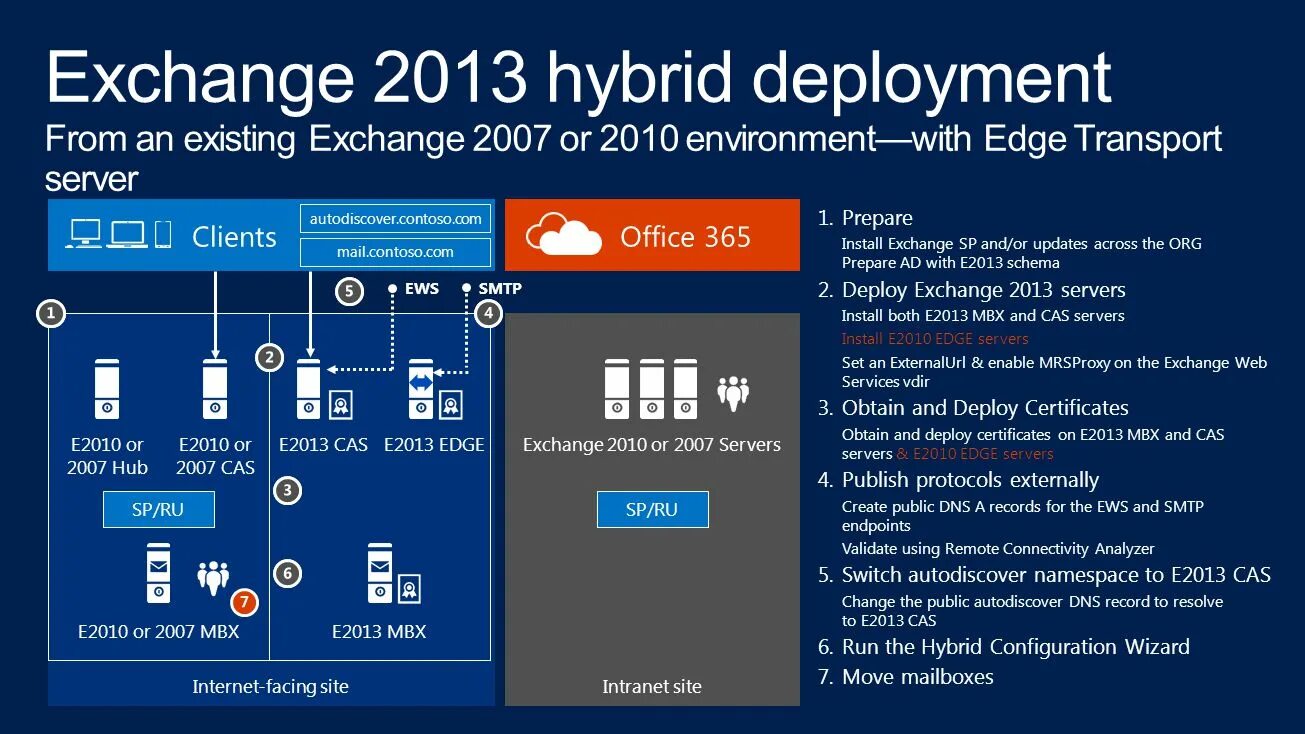Image resolution: width=1305 pixels, height=734 pixels.
Task: Click the SP/RU box in Internet-facing site
Action: [x=158, y=509]
